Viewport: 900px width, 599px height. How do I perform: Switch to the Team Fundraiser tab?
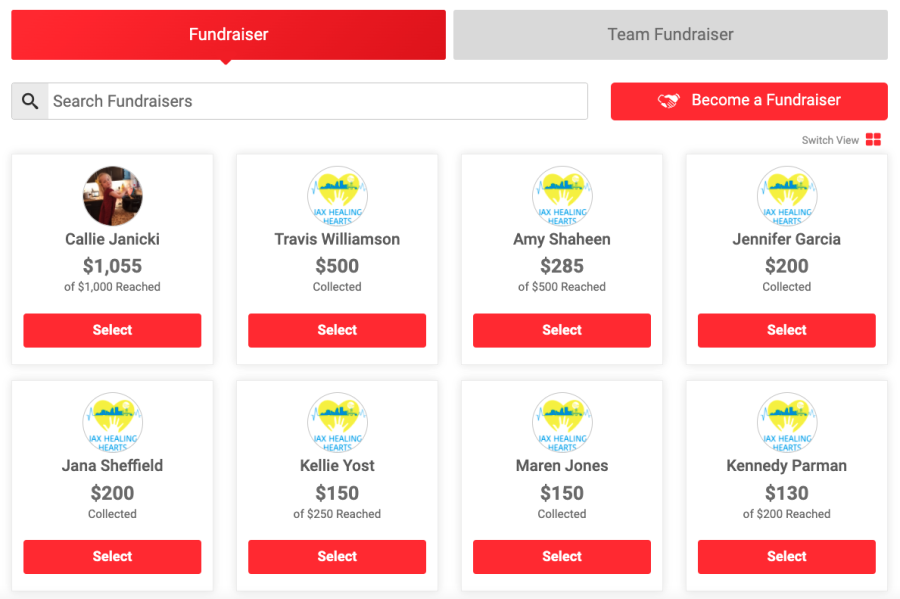coord(670,34)
